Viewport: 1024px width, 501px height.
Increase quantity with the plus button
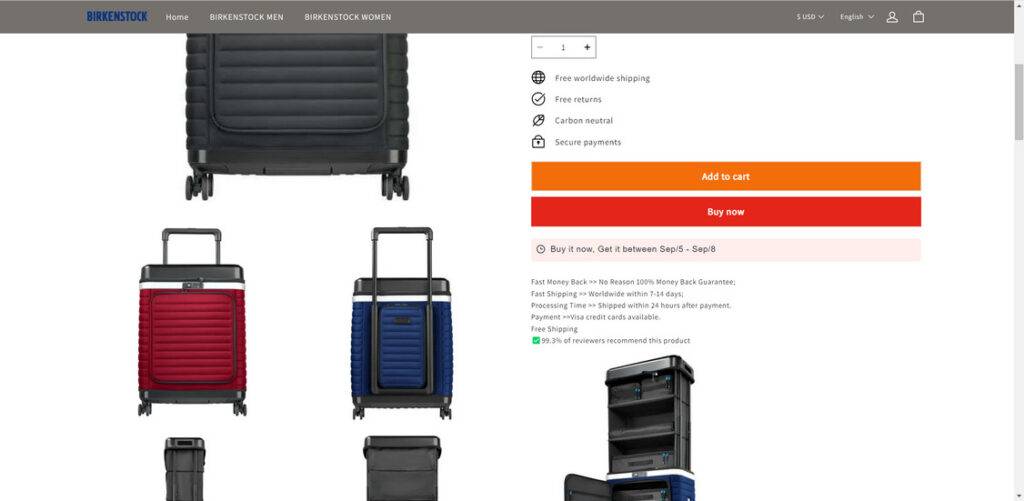(x=587, y=47)
